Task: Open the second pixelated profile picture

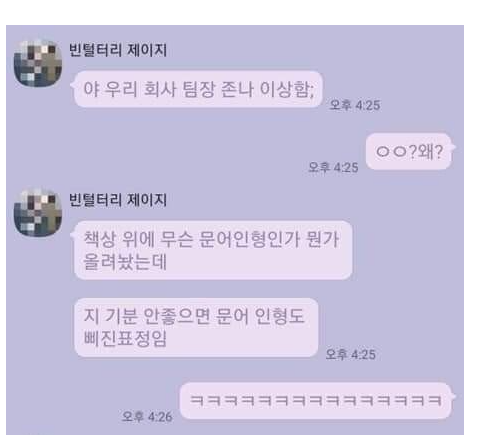Action: tap(38, 213)
